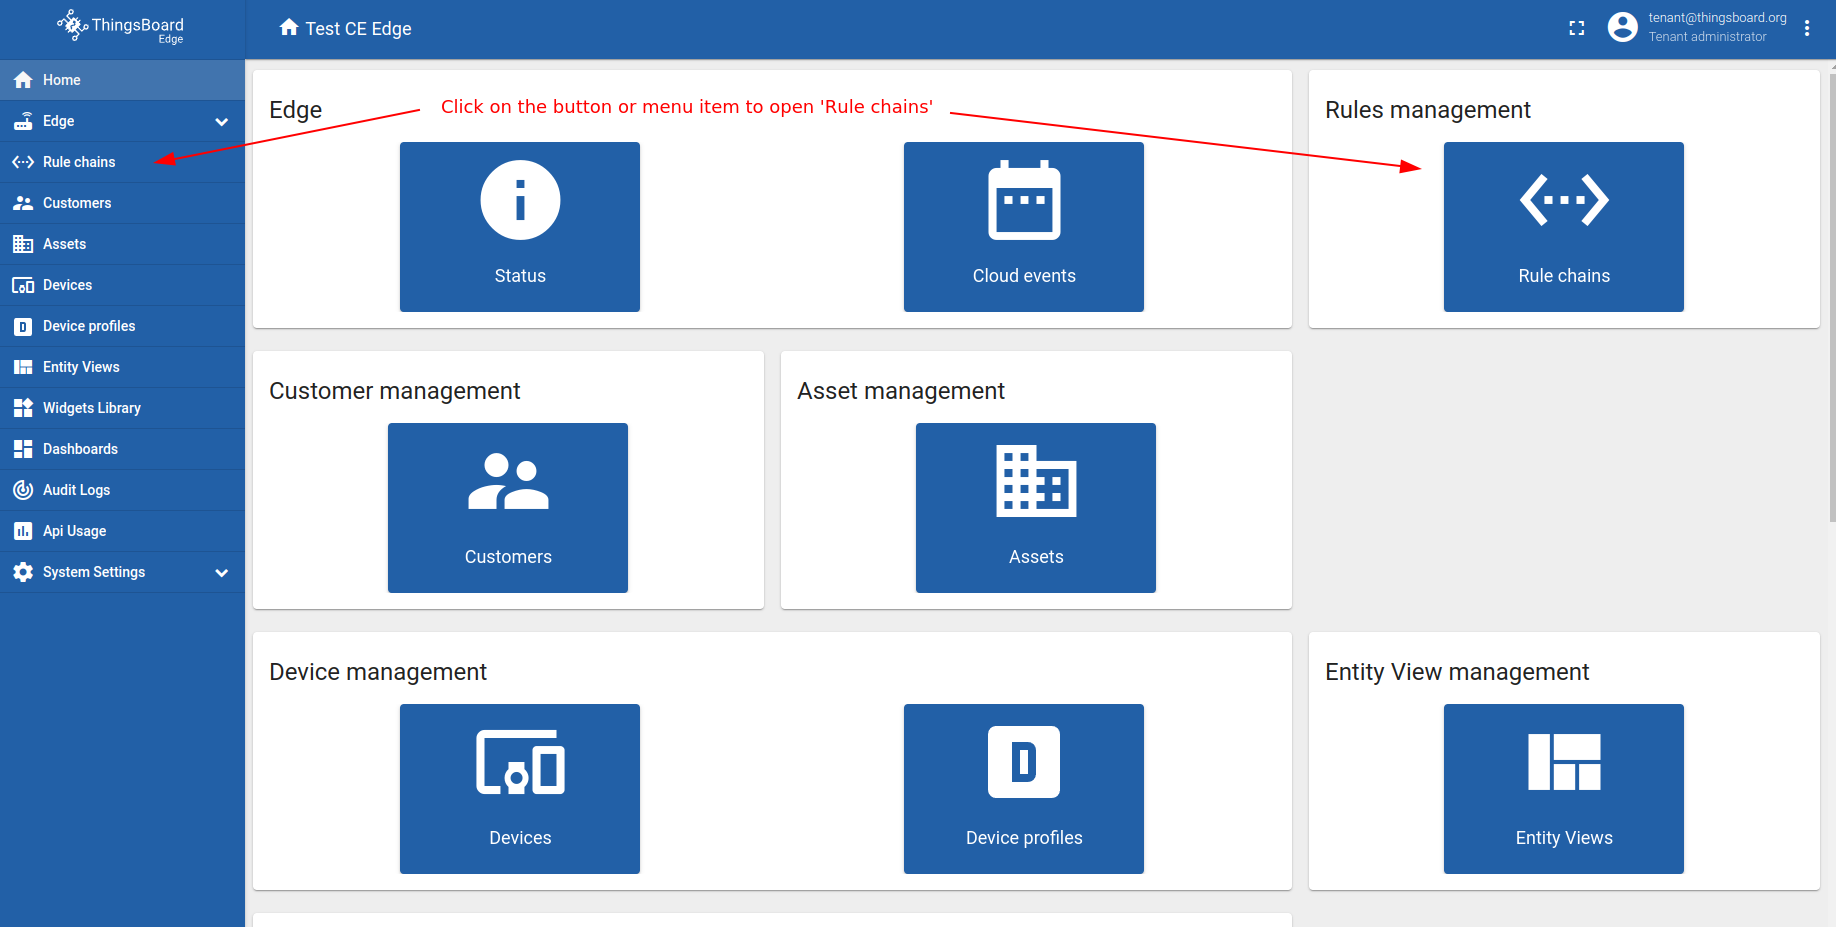
Task: Open the Status card label
Action: (520, 276)
